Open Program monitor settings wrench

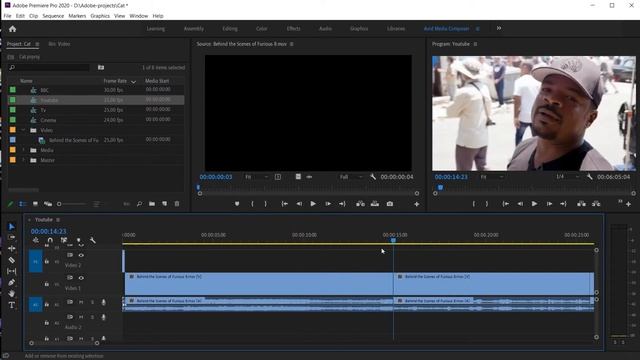click(x=589, y=177)
